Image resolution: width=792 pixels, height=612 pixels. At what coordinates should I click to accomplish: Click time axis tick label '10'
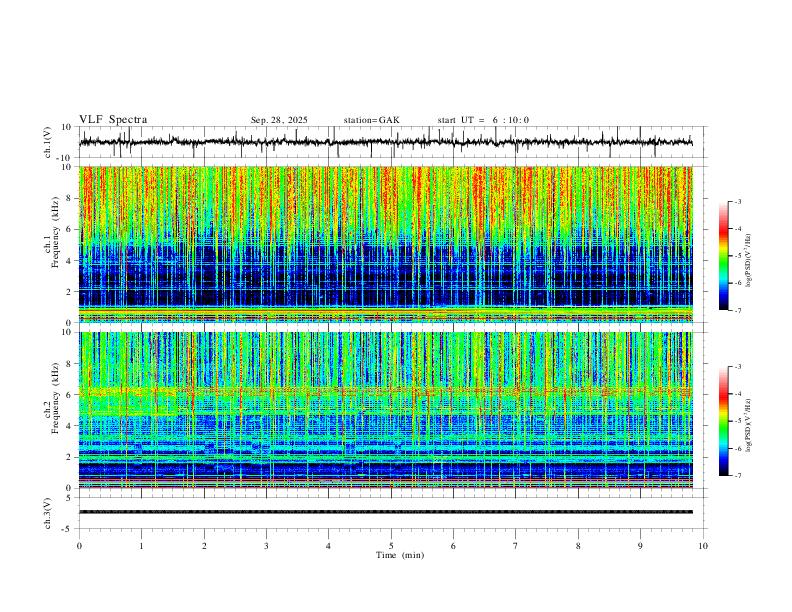703,546
